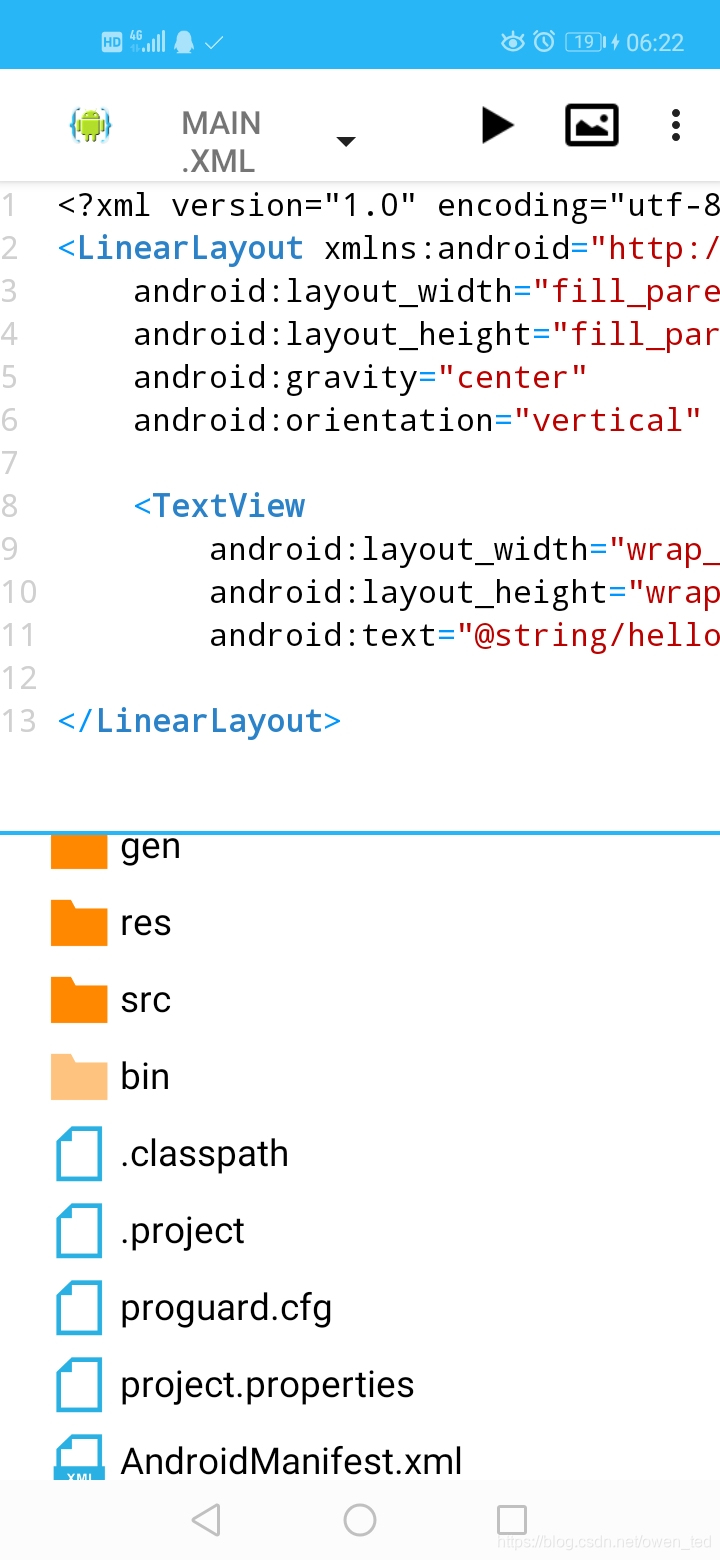Click the android:layout_height="fill_par line

coord(427,334)
